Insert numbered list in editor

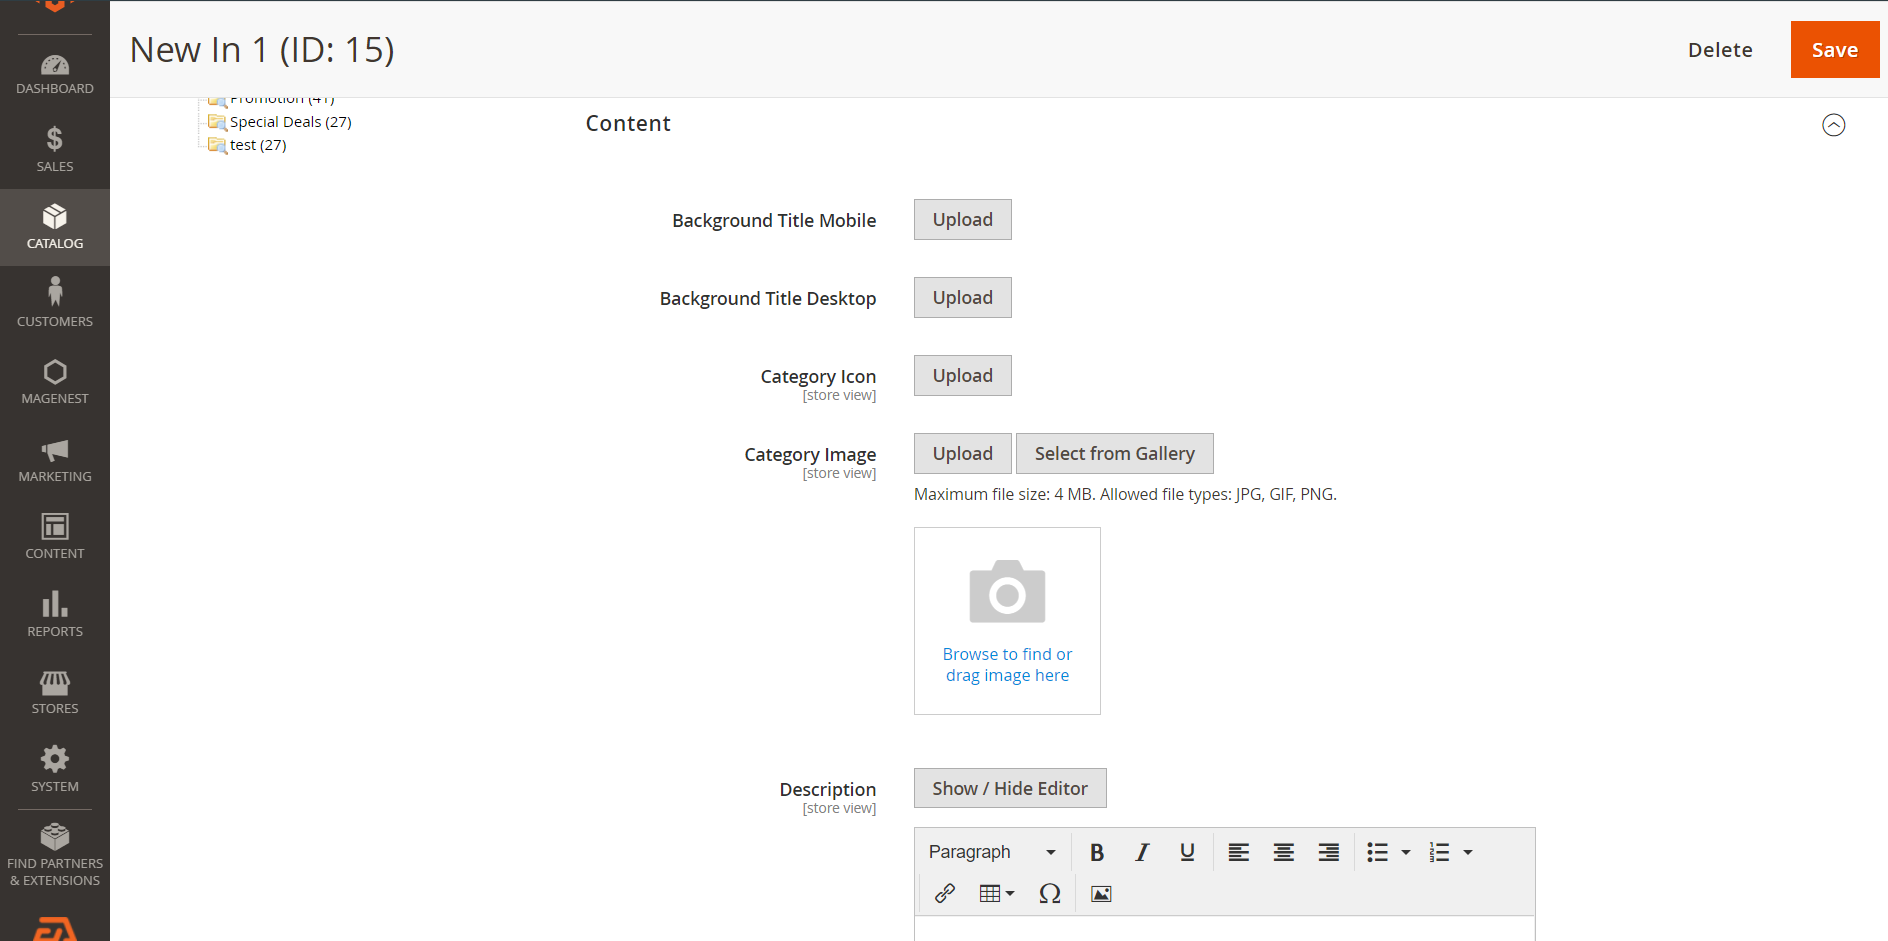[x=1440, y=852]
